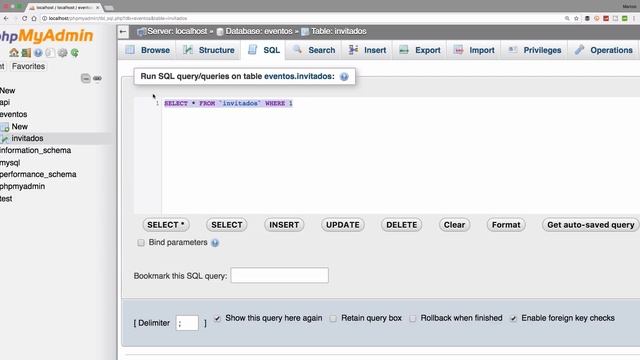The height and width of the screenshot is (360, 640).
Task: Bookmark page with star icon
Action: 576,18
